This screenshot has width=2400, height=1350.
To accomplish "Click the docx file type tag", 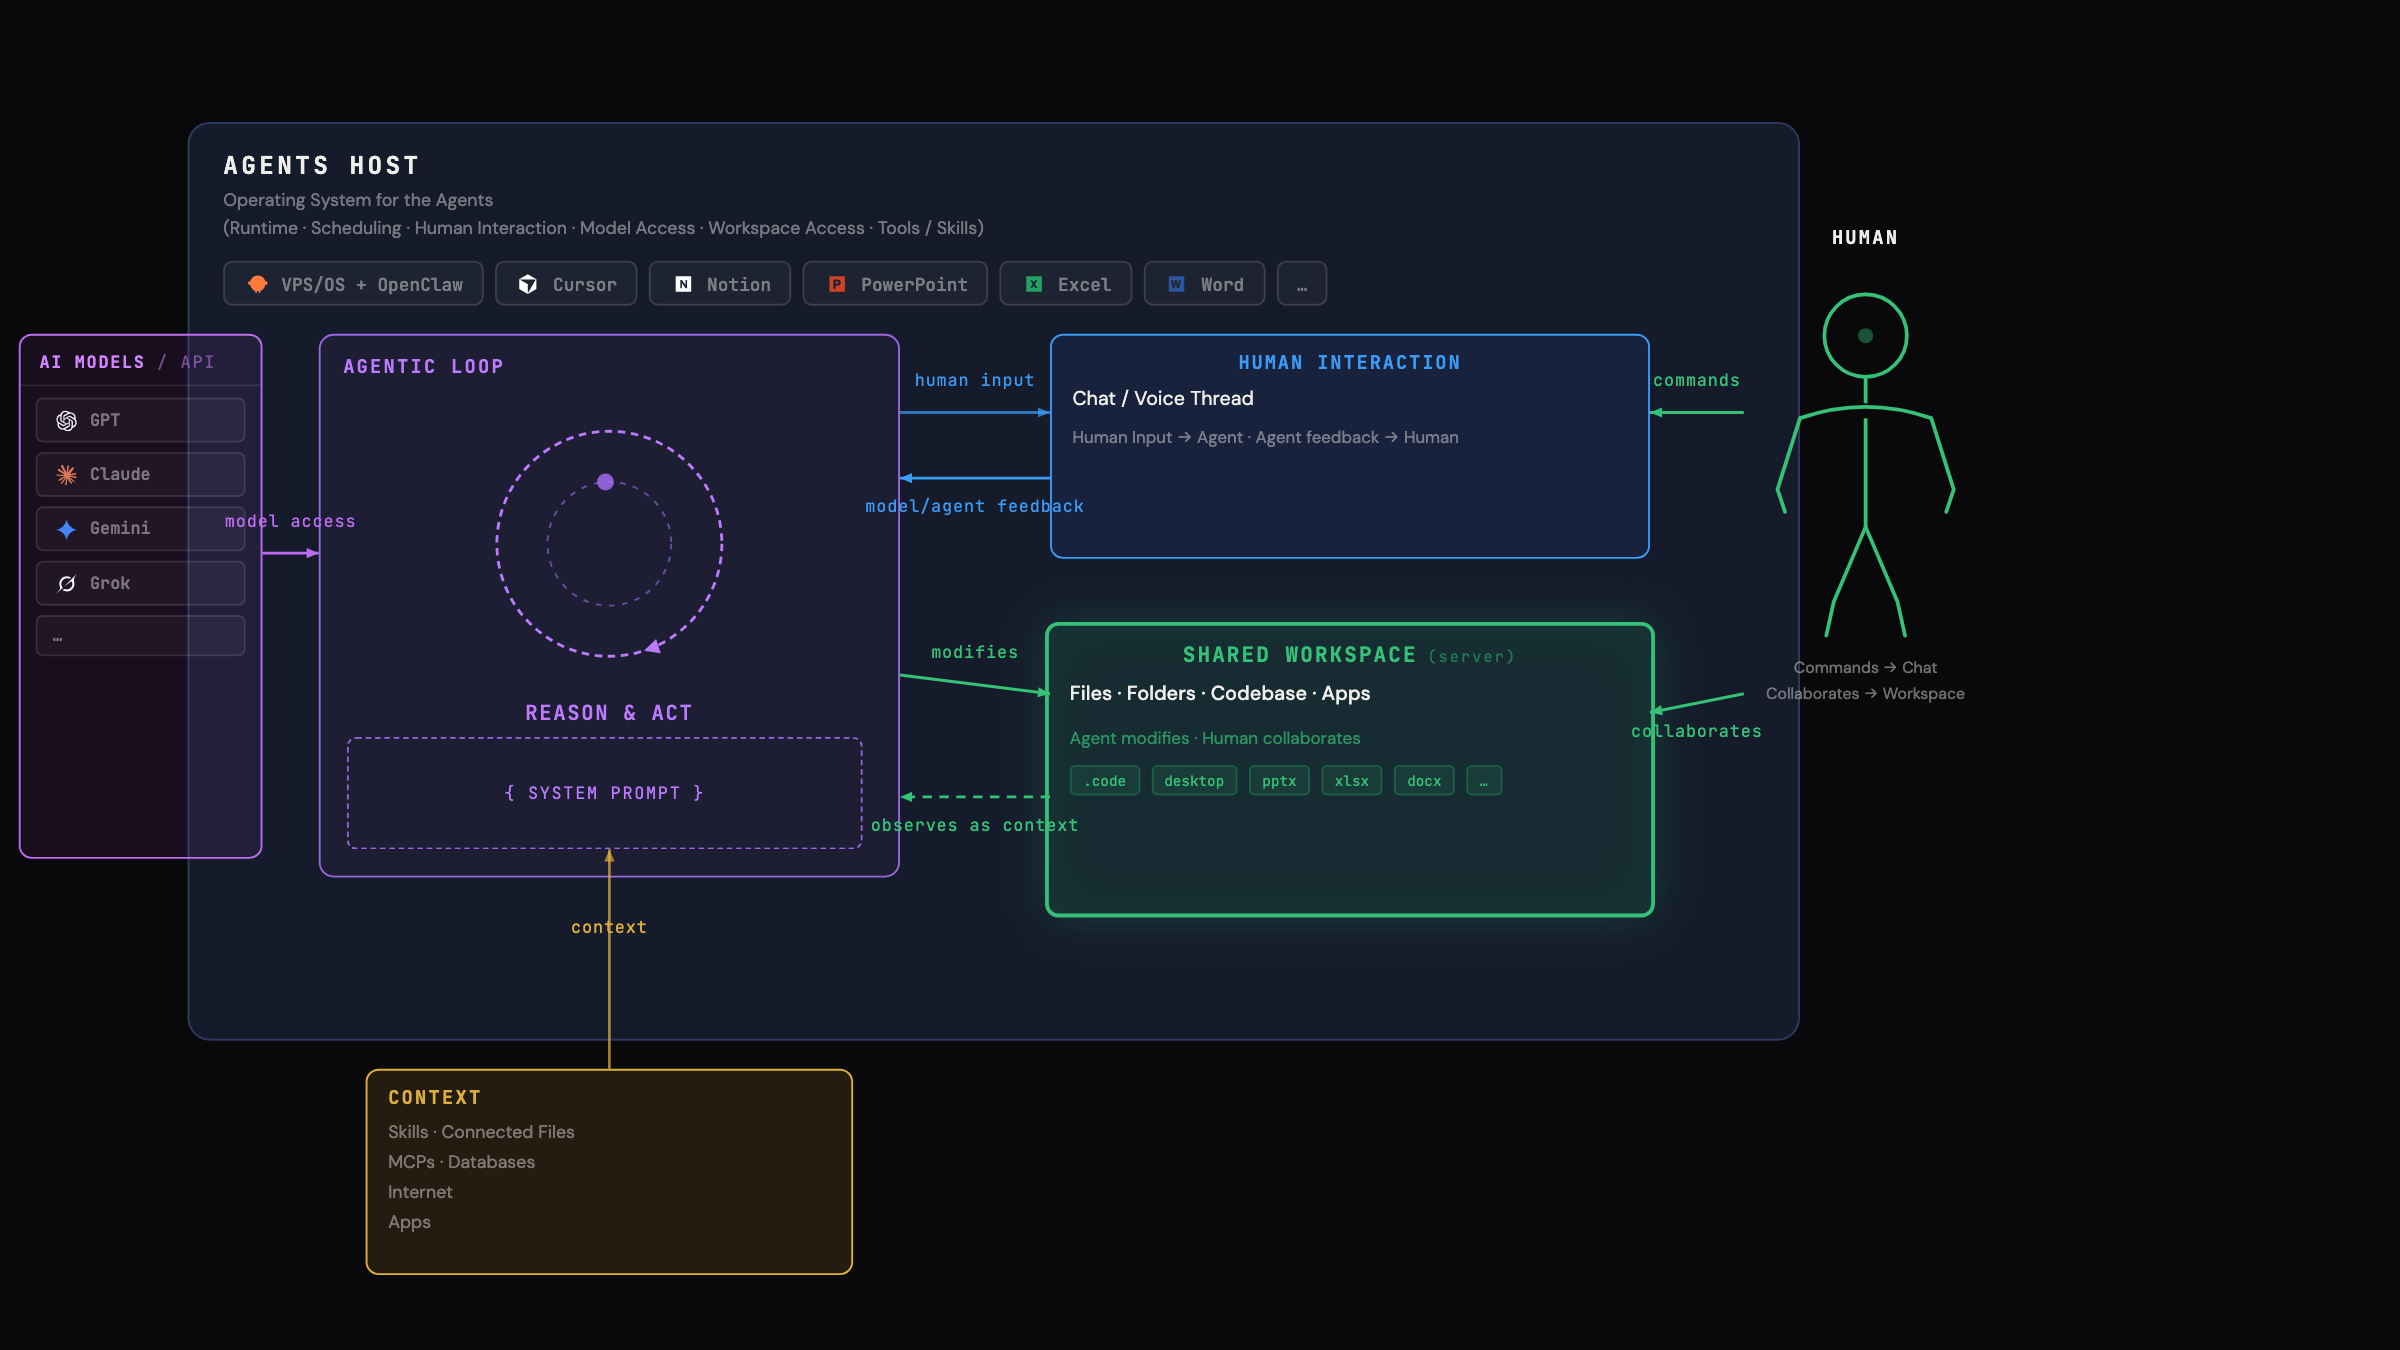I will pos(1424,781).
